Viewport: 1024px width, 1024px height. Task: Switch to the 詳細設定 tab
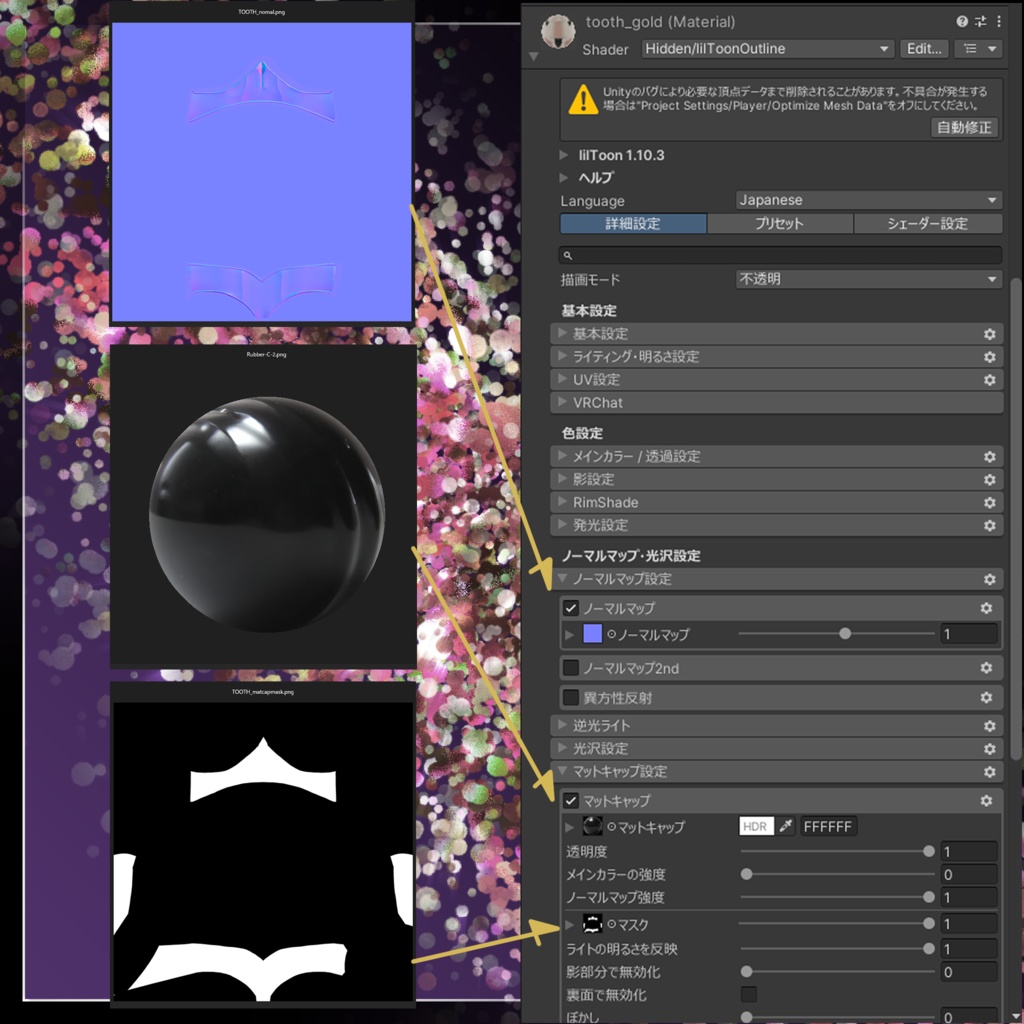coord(633,223)
